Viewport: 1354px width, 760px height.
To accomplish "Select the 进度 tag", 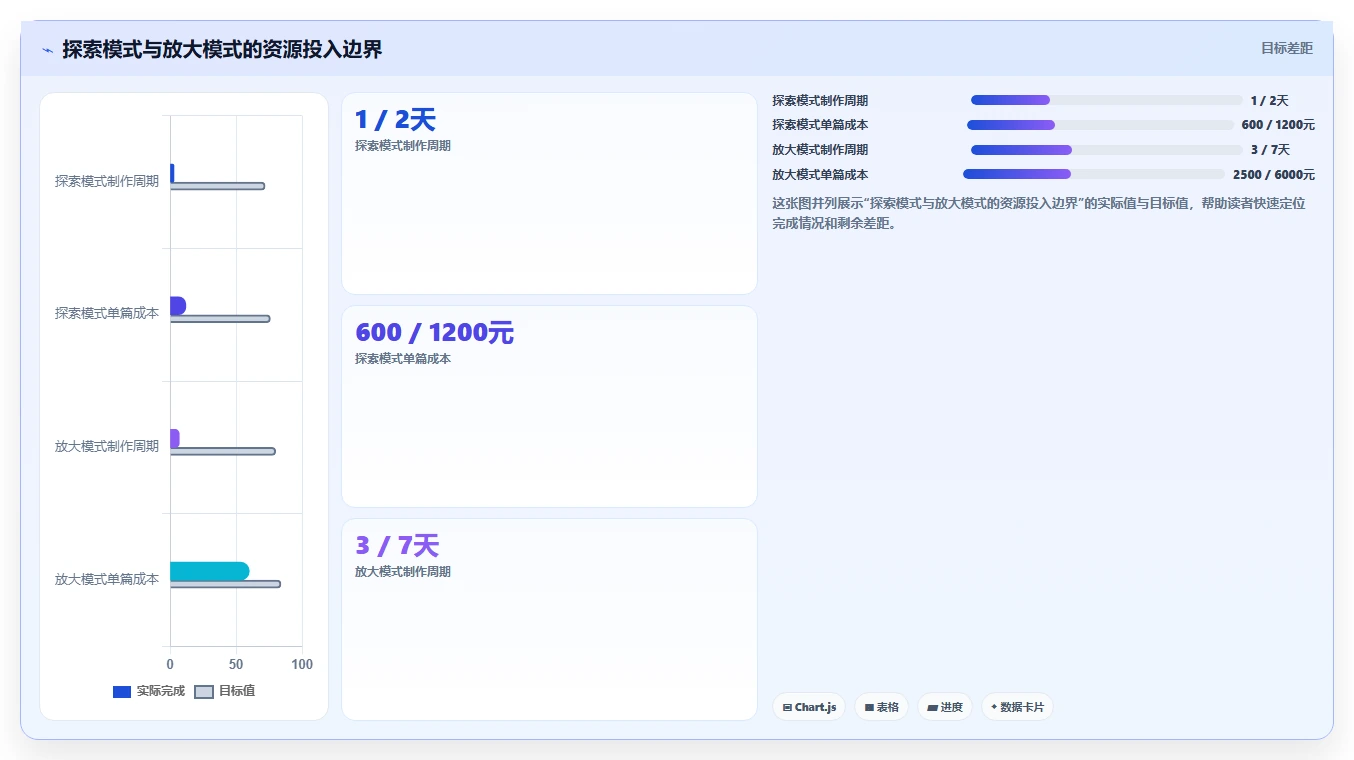I will (945, 707).
